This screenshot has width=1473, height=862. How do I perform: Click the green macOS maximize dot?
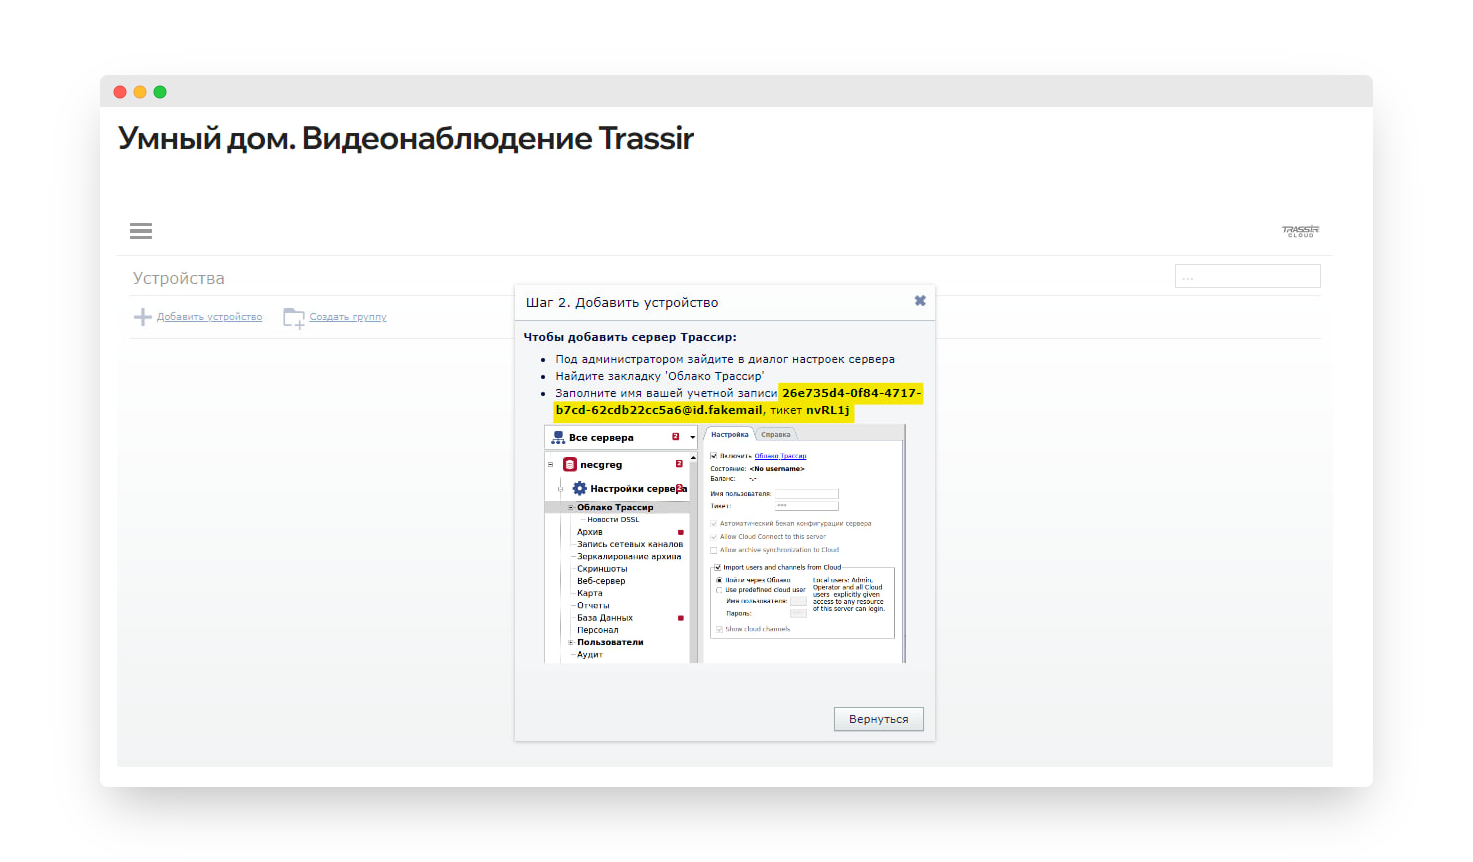pos(160,92)
